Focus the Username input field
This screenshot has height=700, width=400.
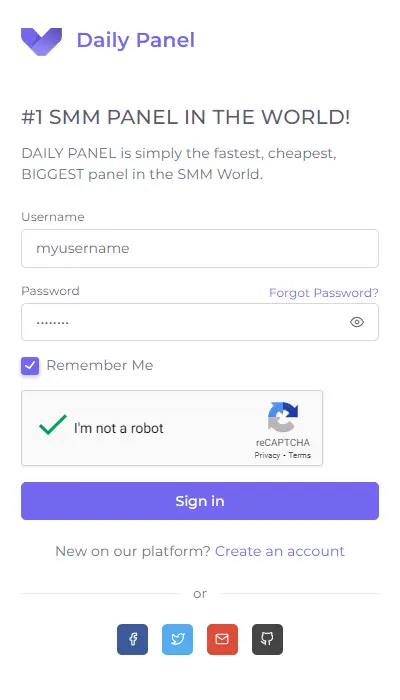[200, 249]
